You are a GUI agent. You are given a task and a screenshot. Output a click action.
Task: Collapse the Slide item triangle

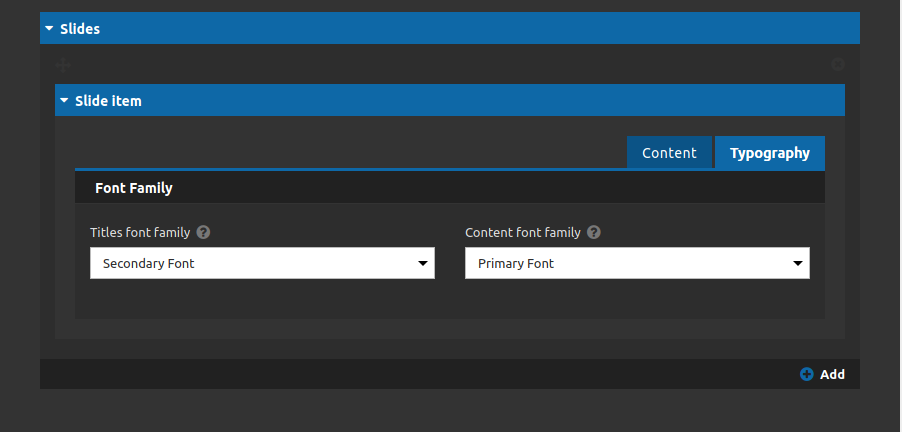coord(64,100)
